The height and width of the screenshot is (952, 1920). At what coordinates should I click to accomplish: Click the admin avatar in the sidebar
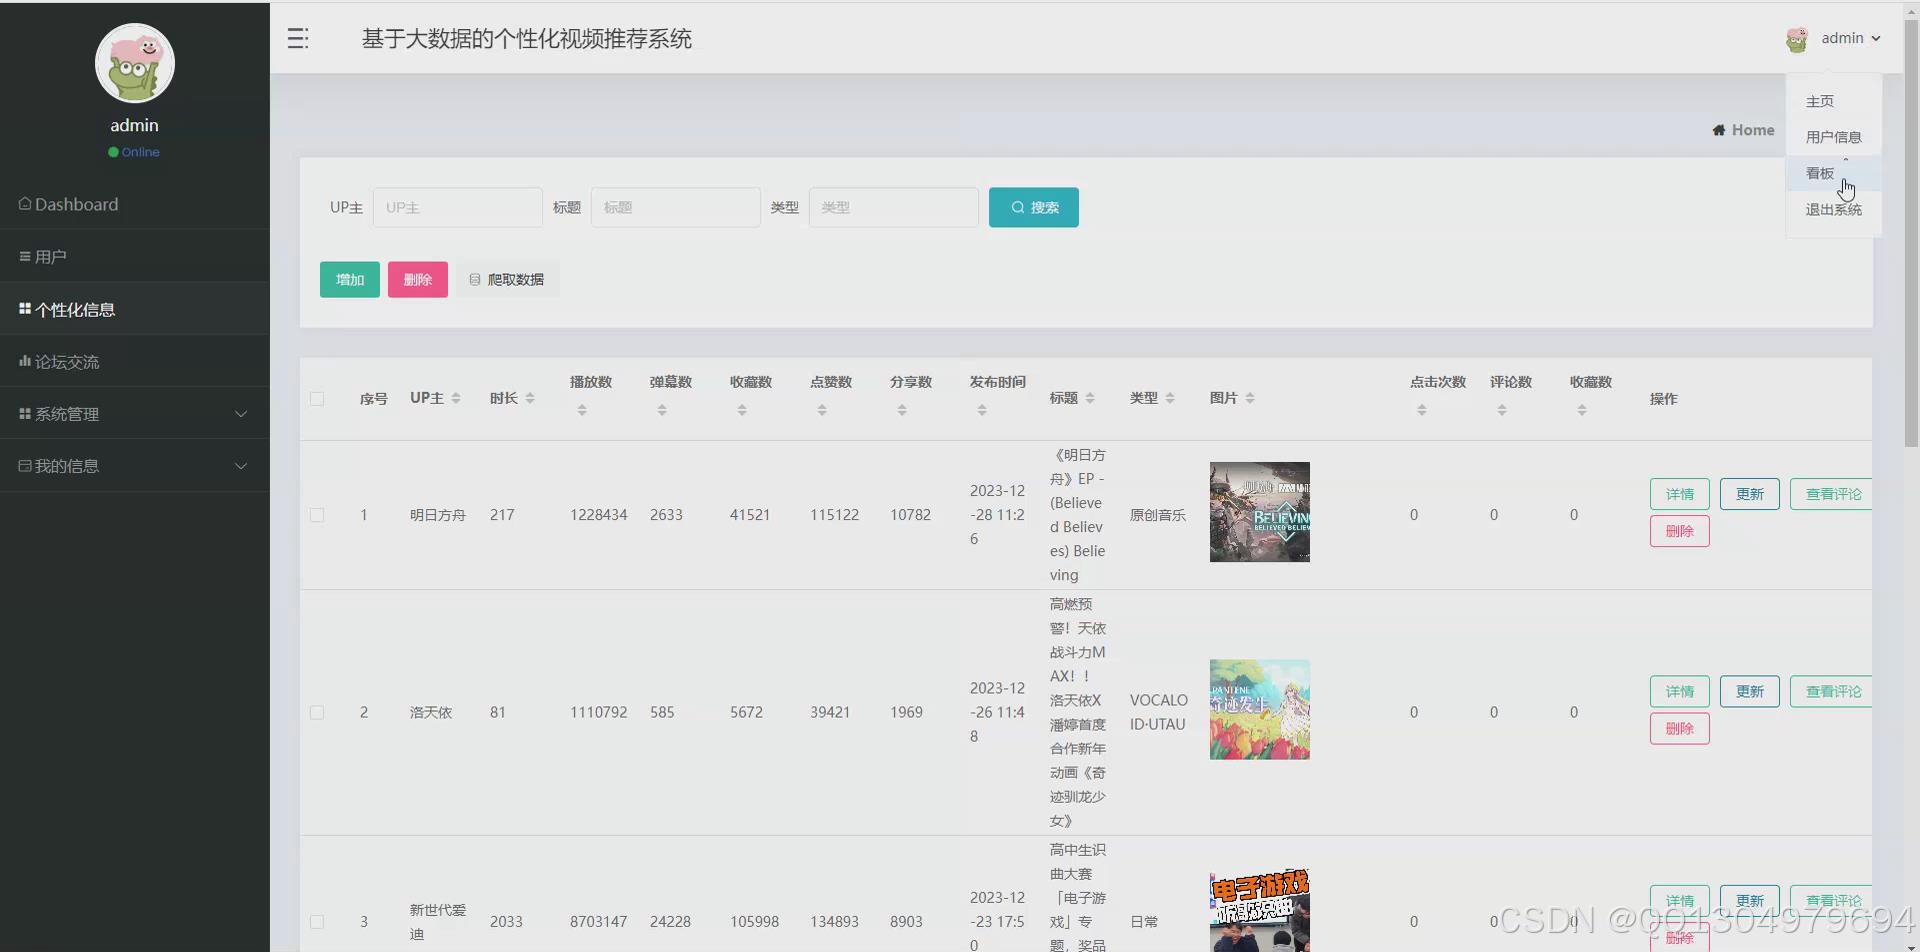tap(135, 63)
